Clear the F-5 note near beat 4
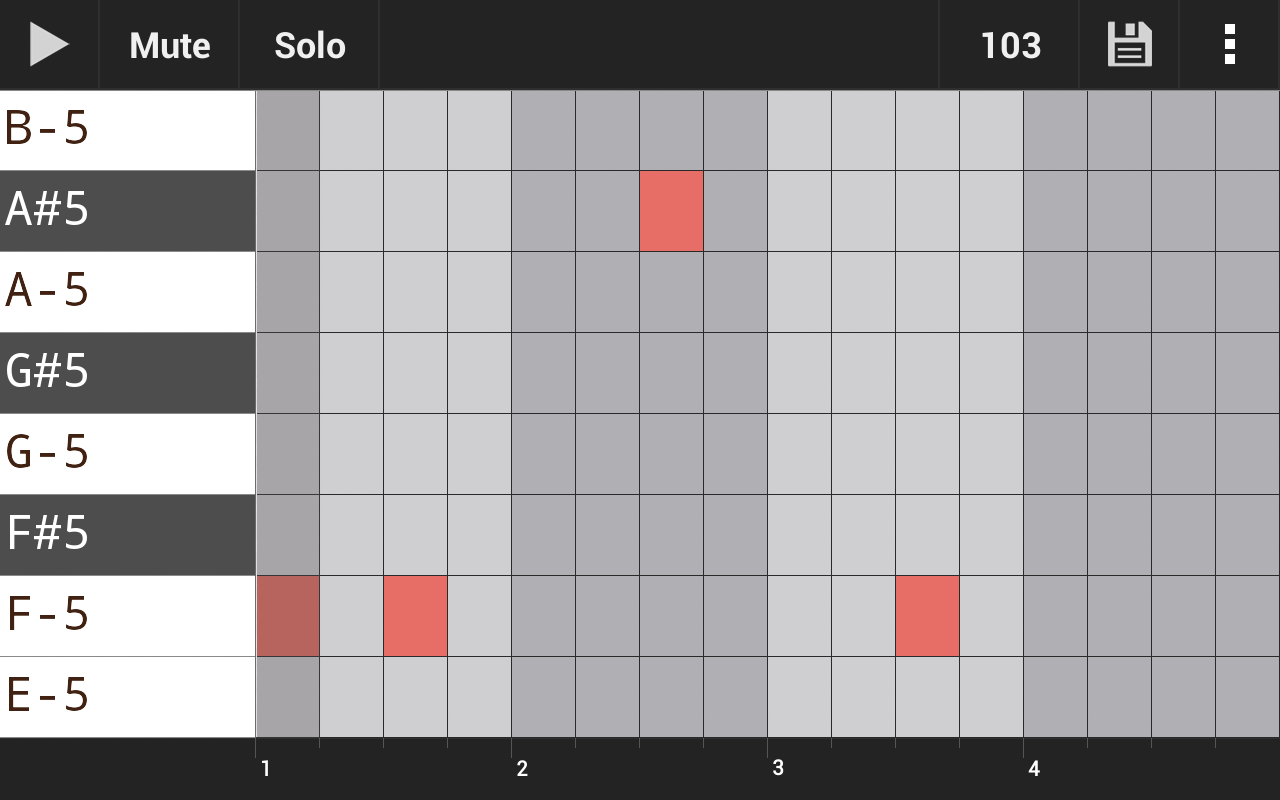Screen dimensions: 1280x800 point(927,616)
